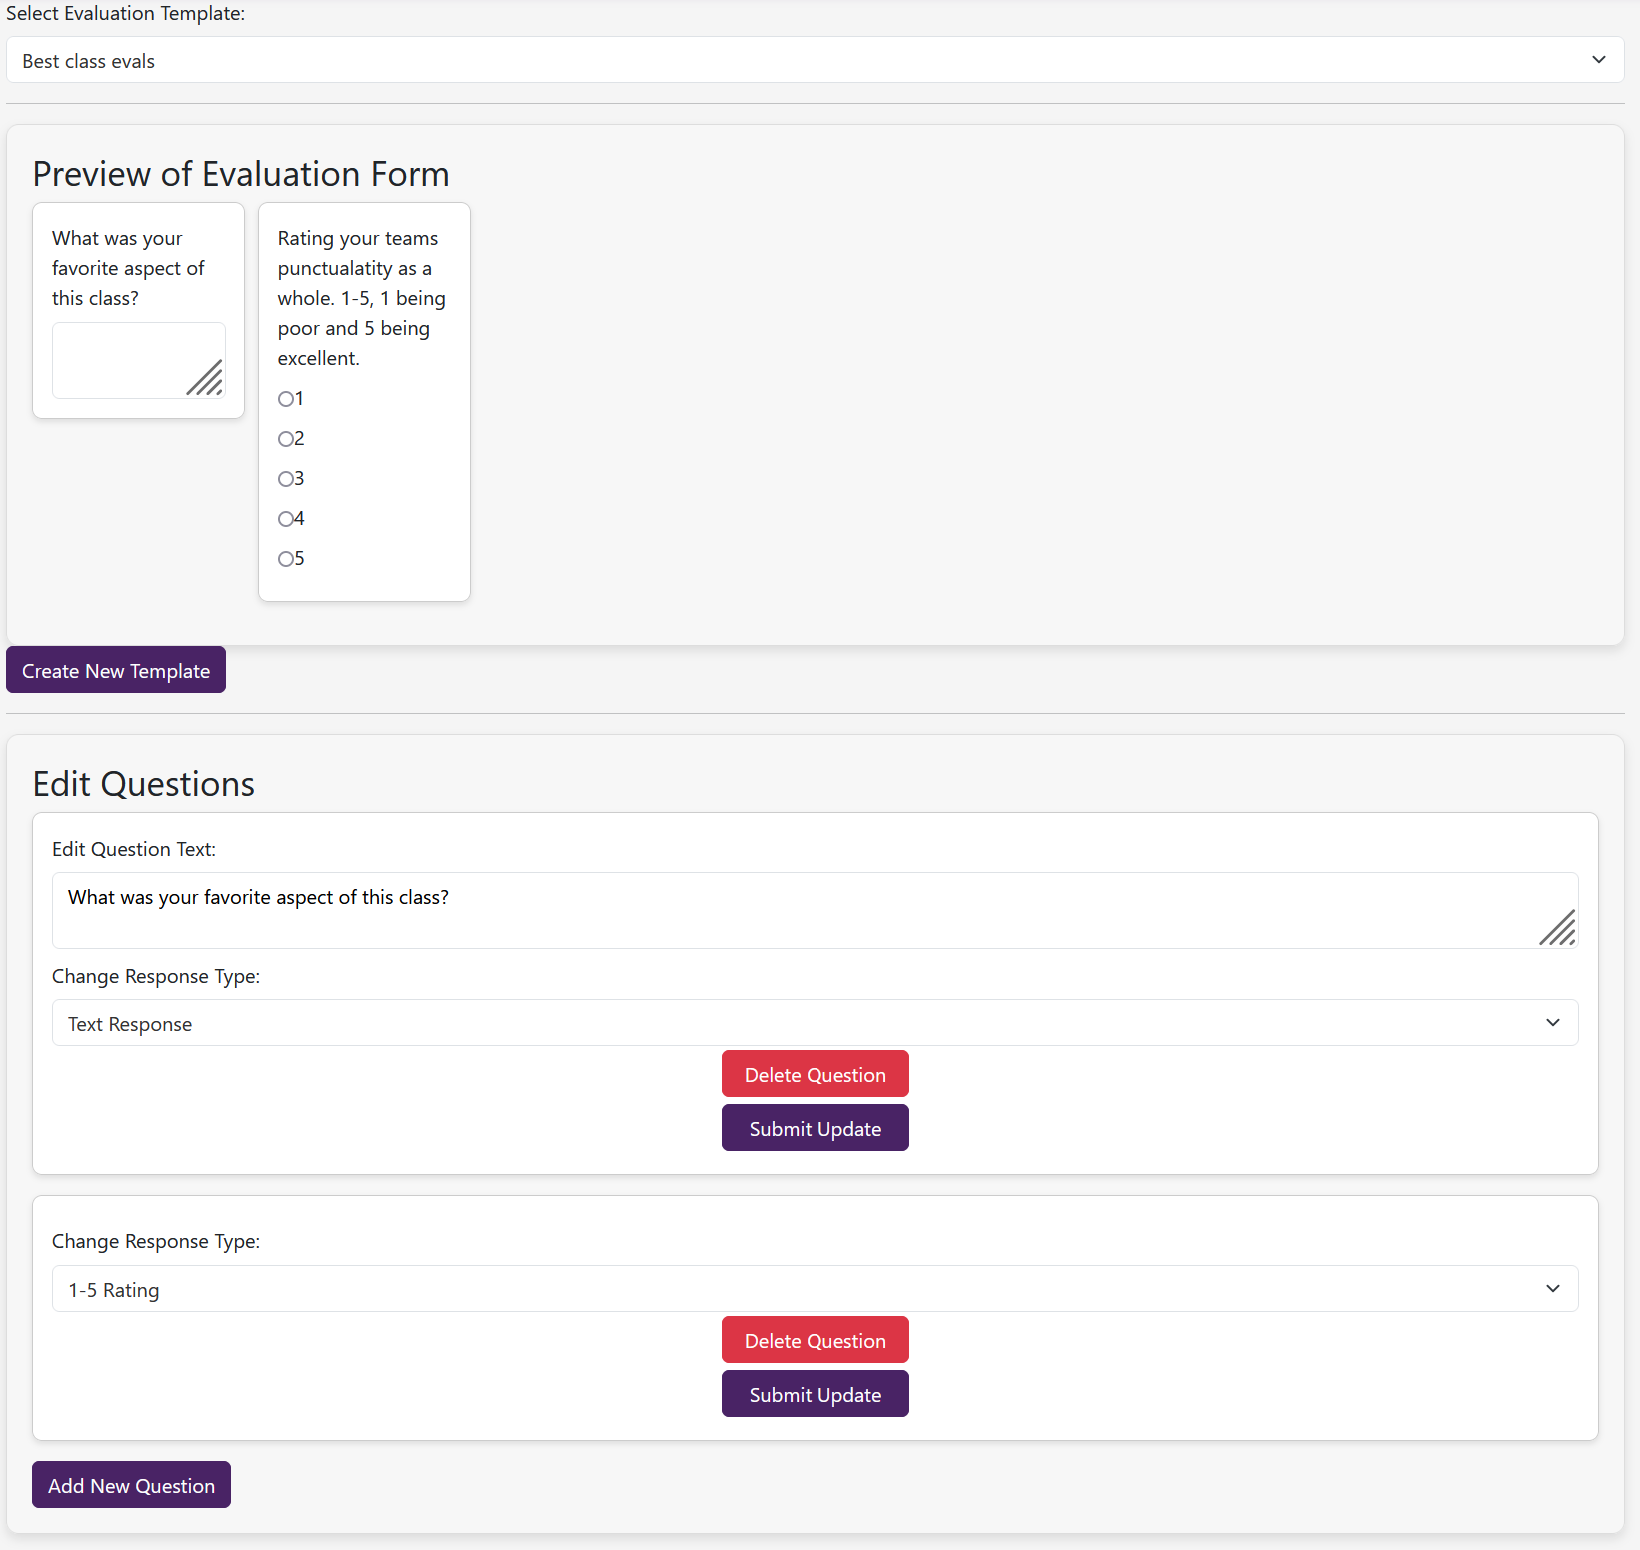
Task: Submit update for the Text Response question
Action: [815, 1128]
